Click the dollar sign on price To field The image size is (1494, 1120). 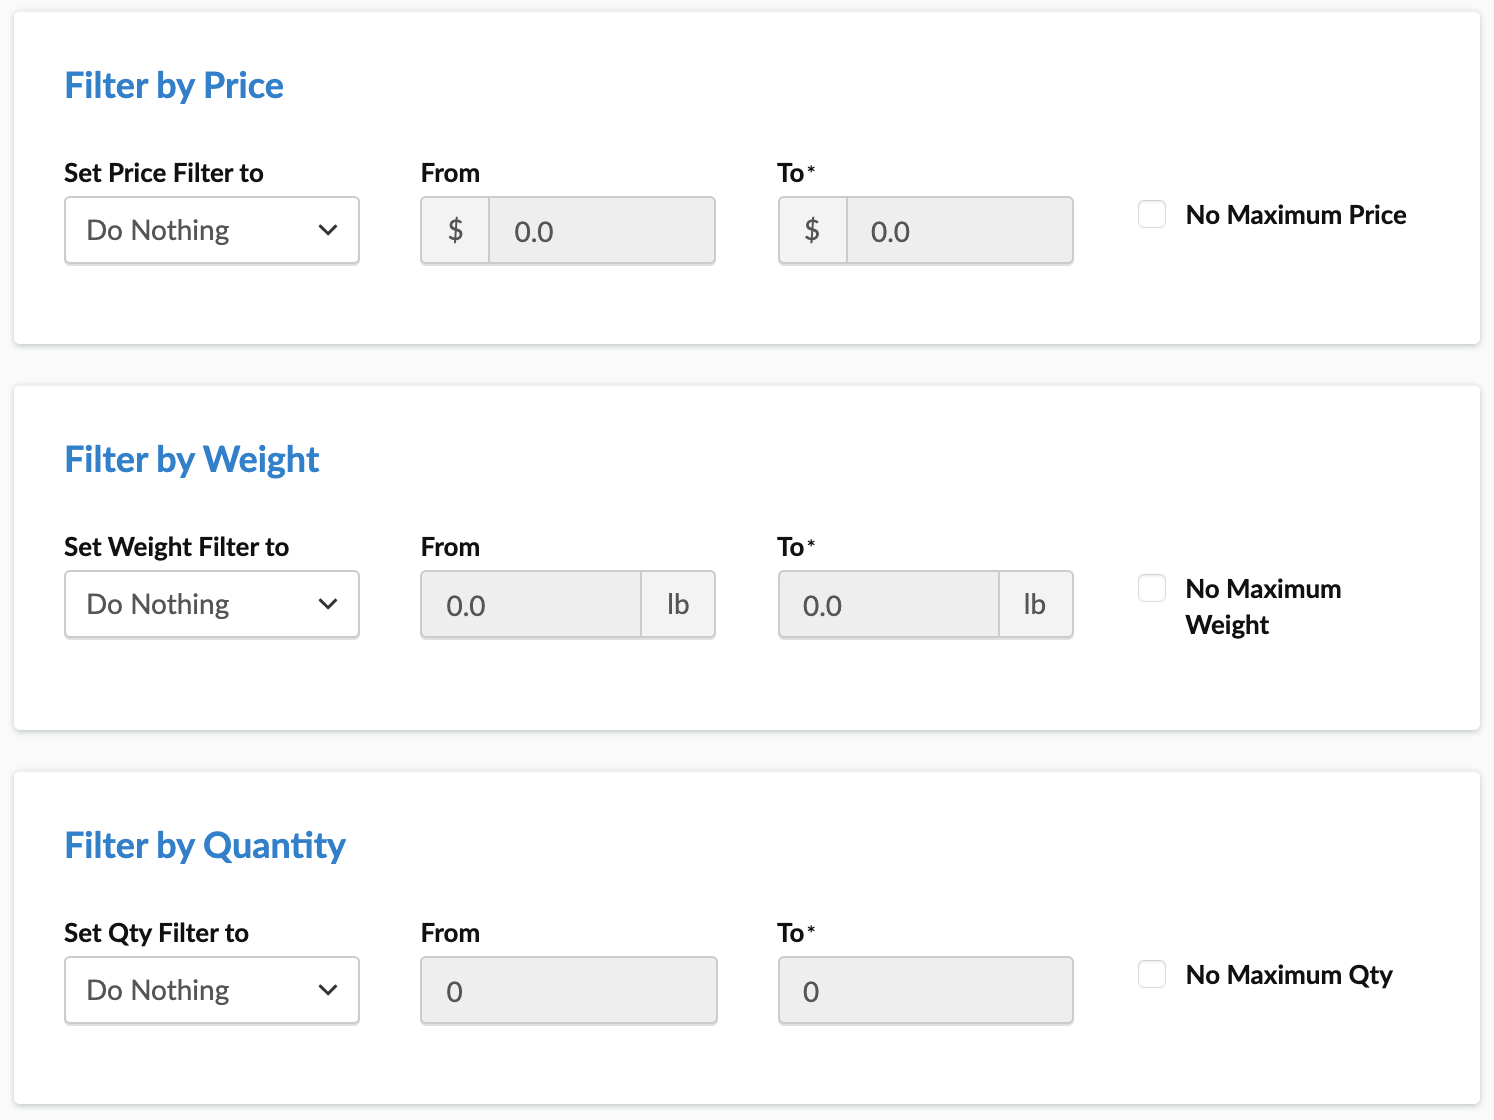(x=812, y=231)
